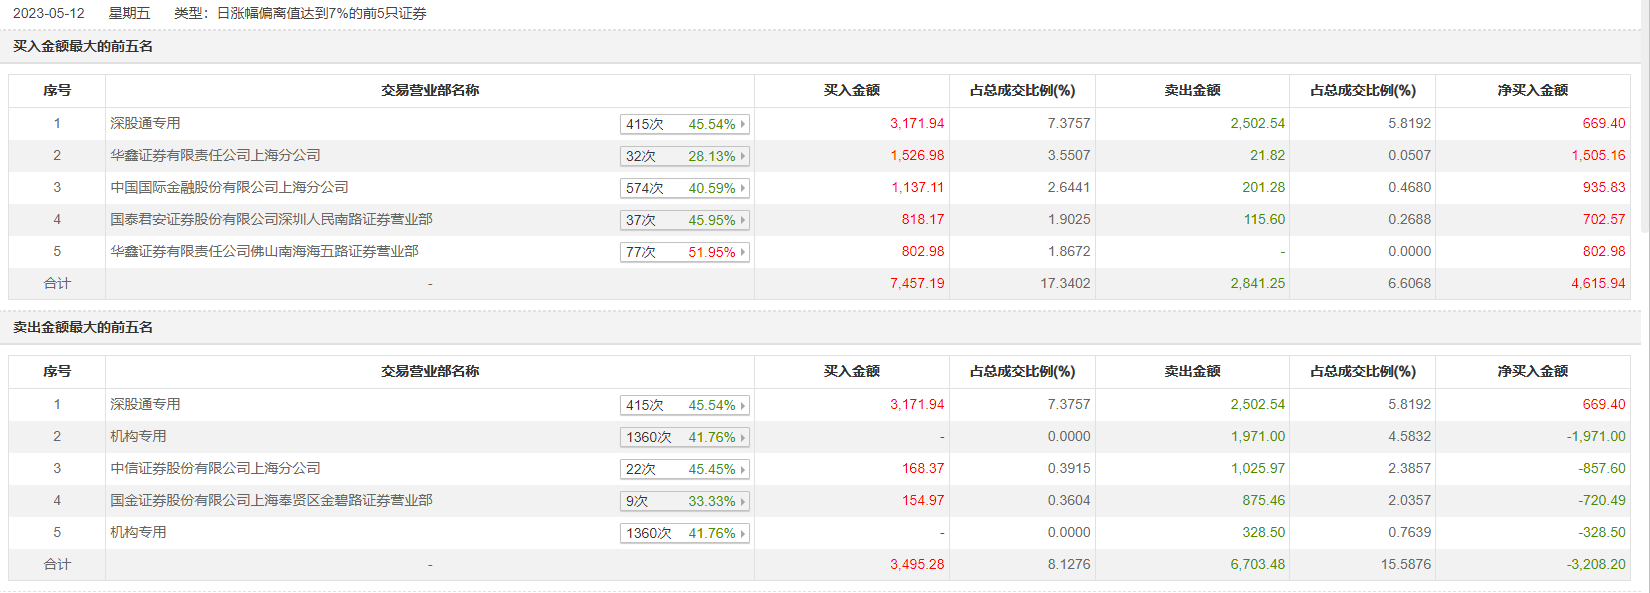Image resolution: width=1650 pixels, height=593 pixels.
Task: Open 中国国际金融股份有限公司上海分公司 link
Action: (x=229, y=187)
